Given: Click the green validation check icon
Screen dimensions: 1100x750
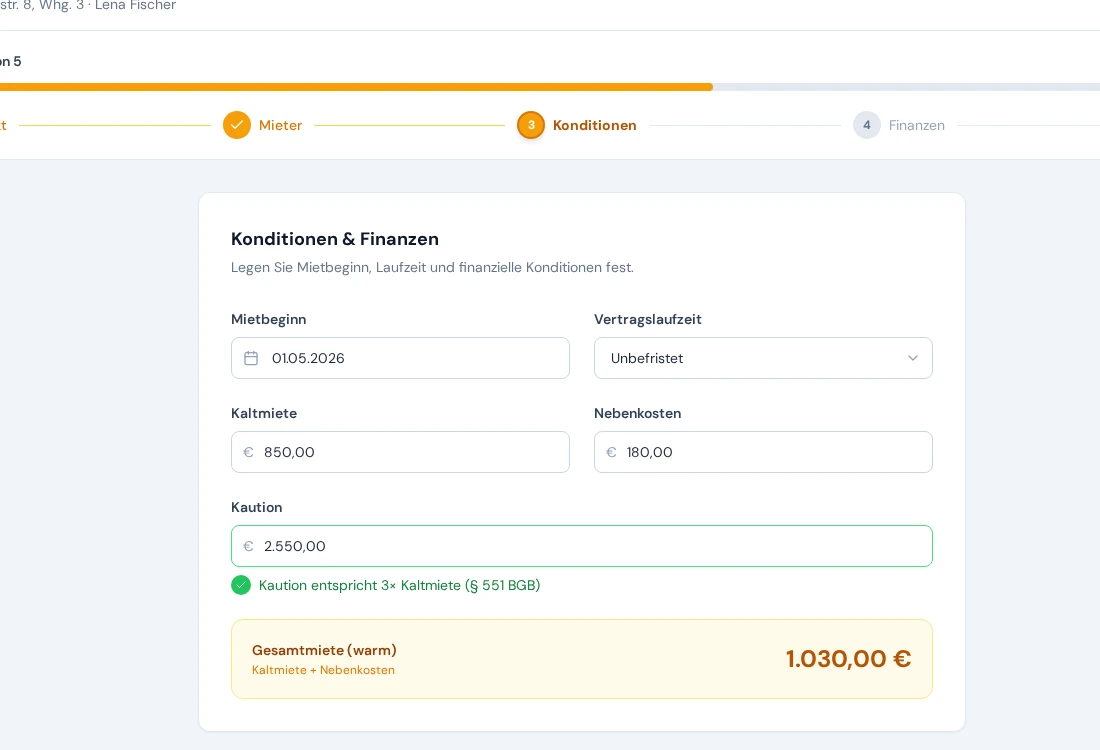Looking at the screenshot, I should (241, 585).
